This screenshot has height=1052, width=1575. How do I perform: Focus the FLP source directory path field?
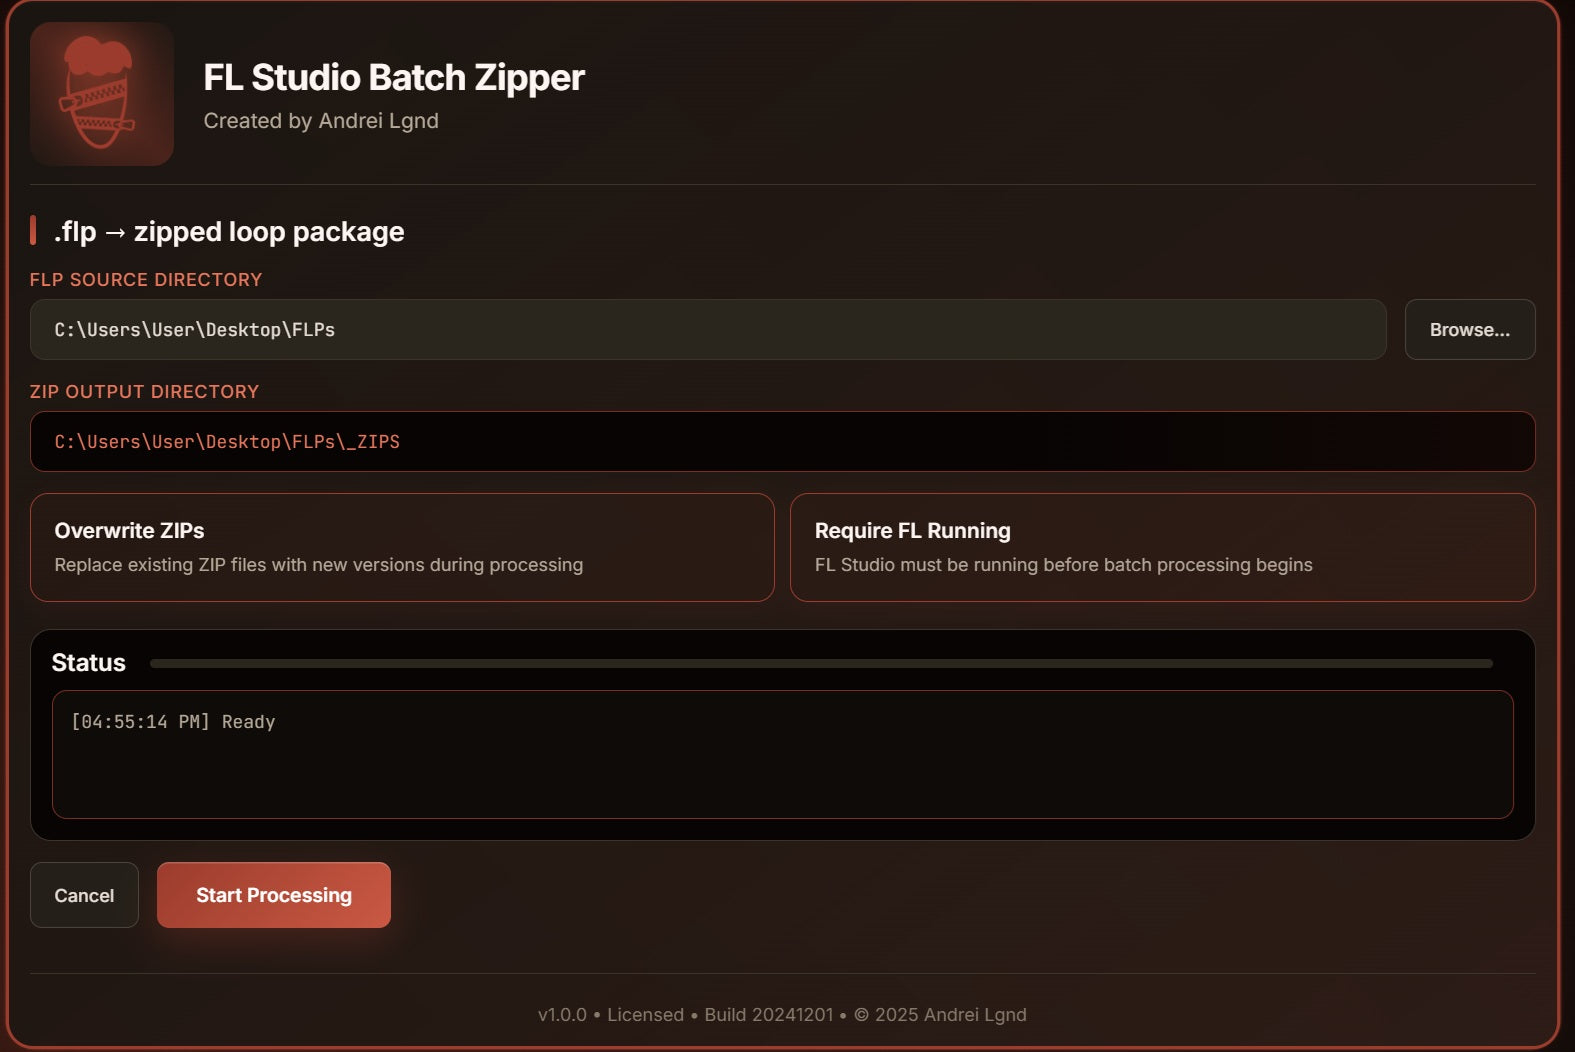point(707,330)
